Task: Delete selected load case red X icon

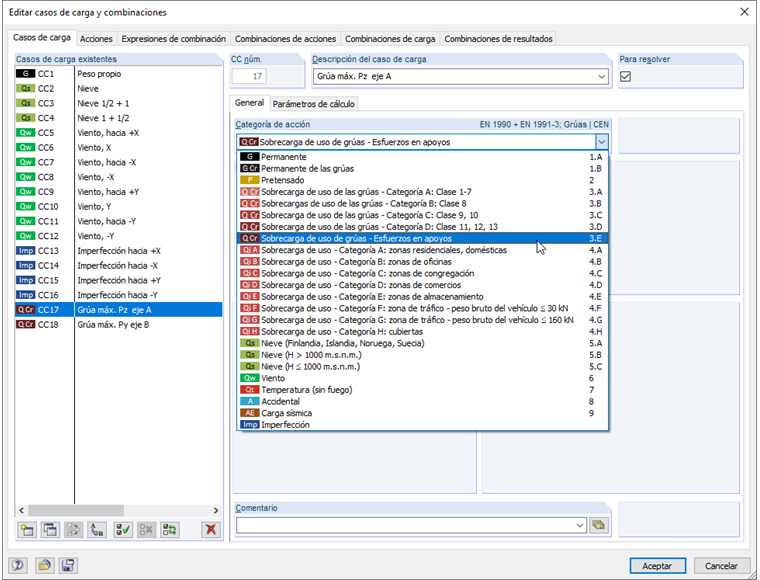Action: tap(211, 530)
